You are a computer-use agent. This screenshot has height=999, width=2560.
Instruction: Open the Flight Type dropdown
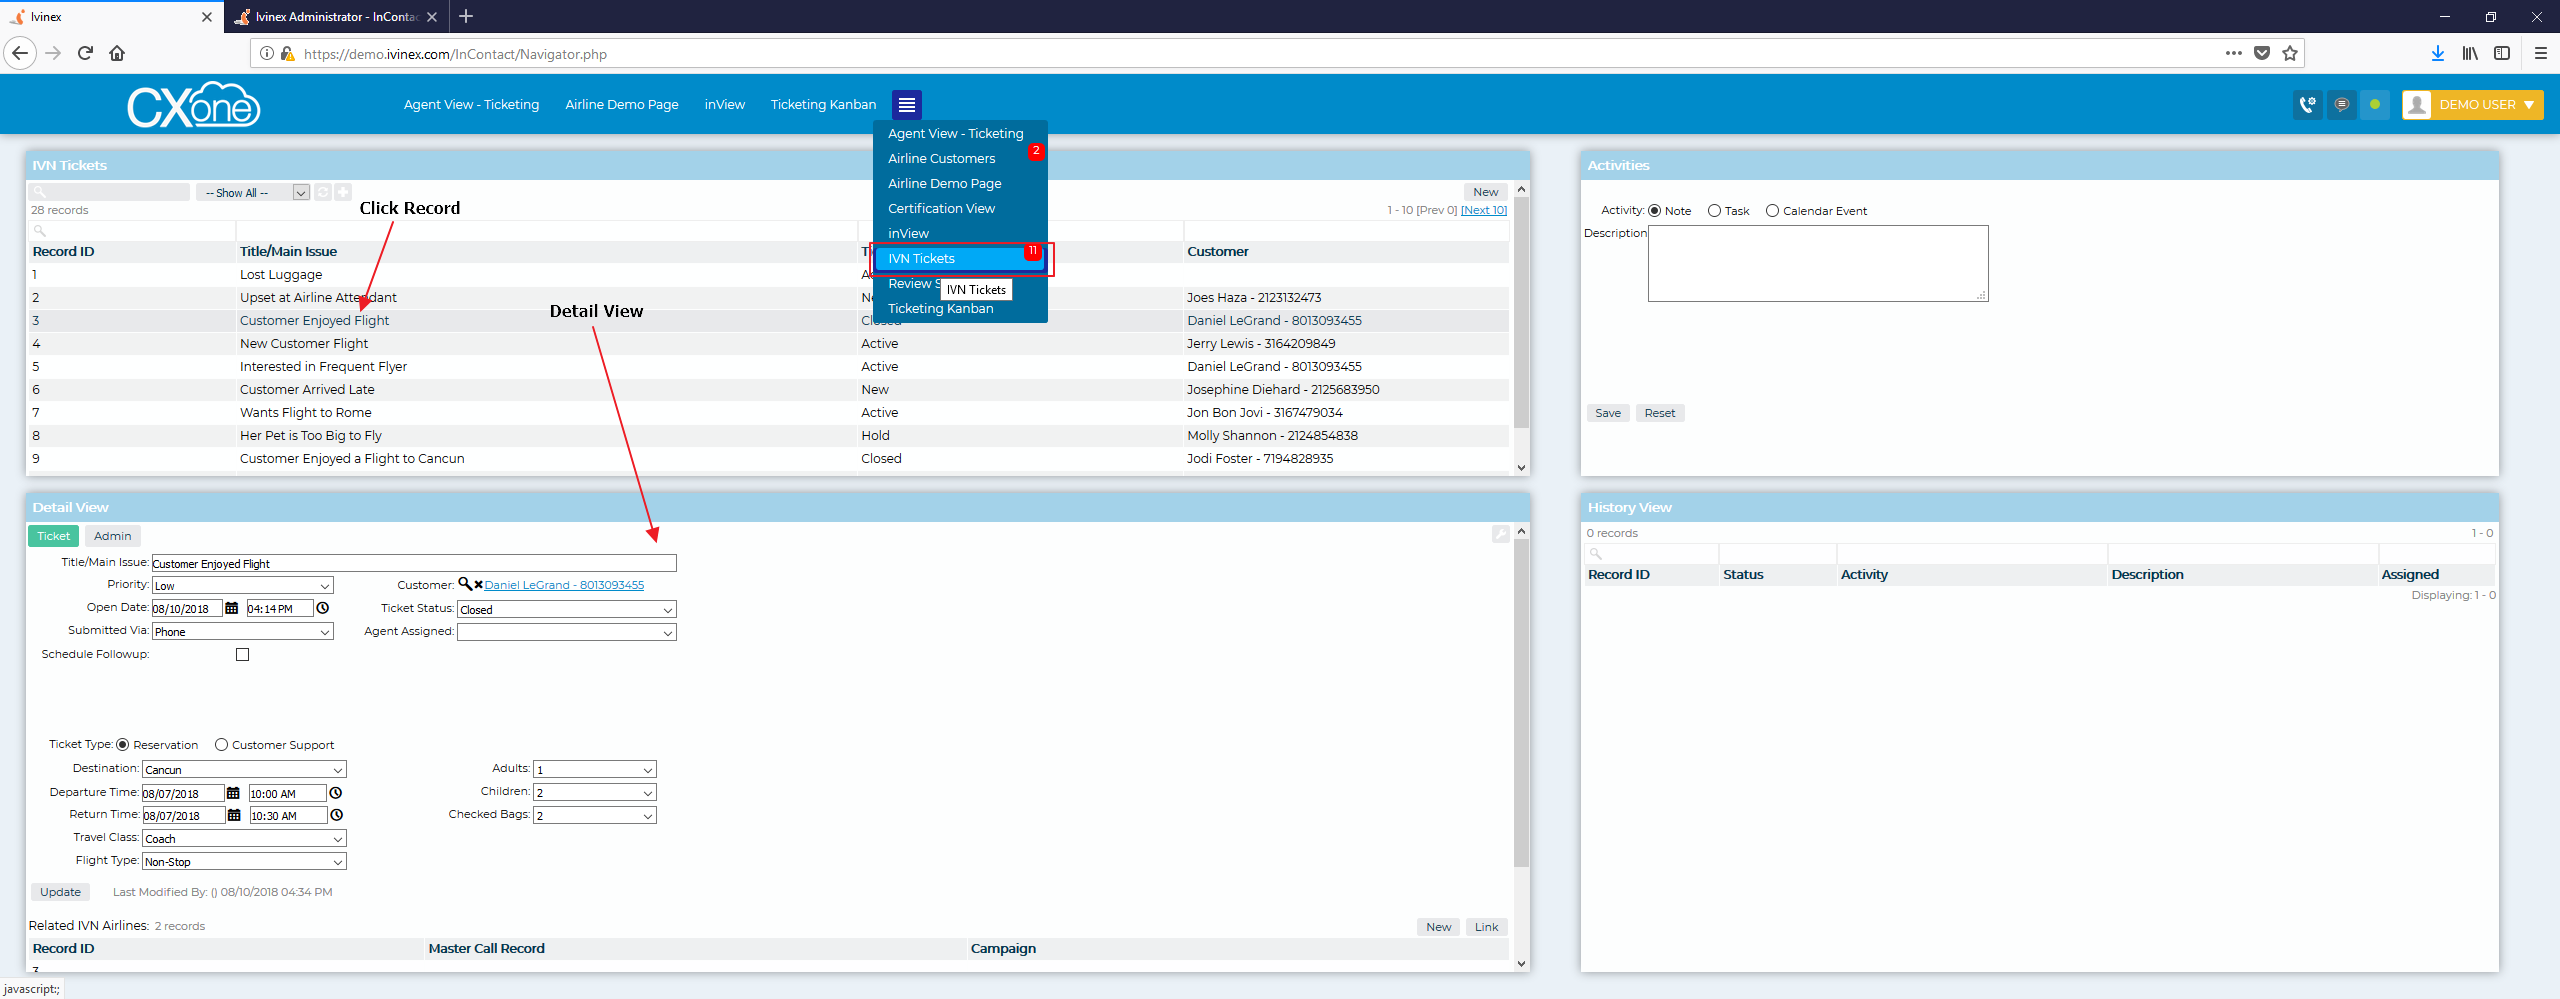coord(244,862)
